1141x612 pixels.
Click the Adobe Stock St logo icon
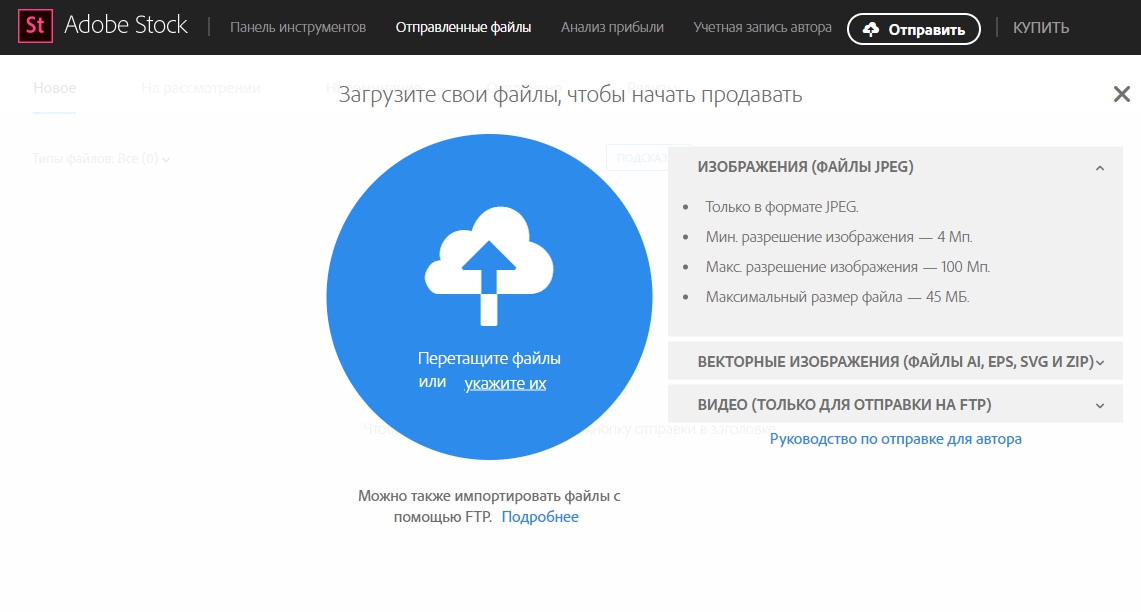click(x=35, y=27)
